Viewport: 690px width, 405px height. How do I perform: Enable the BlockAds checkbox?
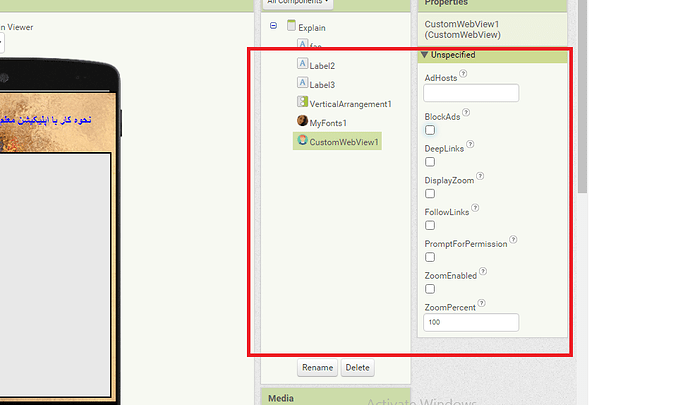430,130
